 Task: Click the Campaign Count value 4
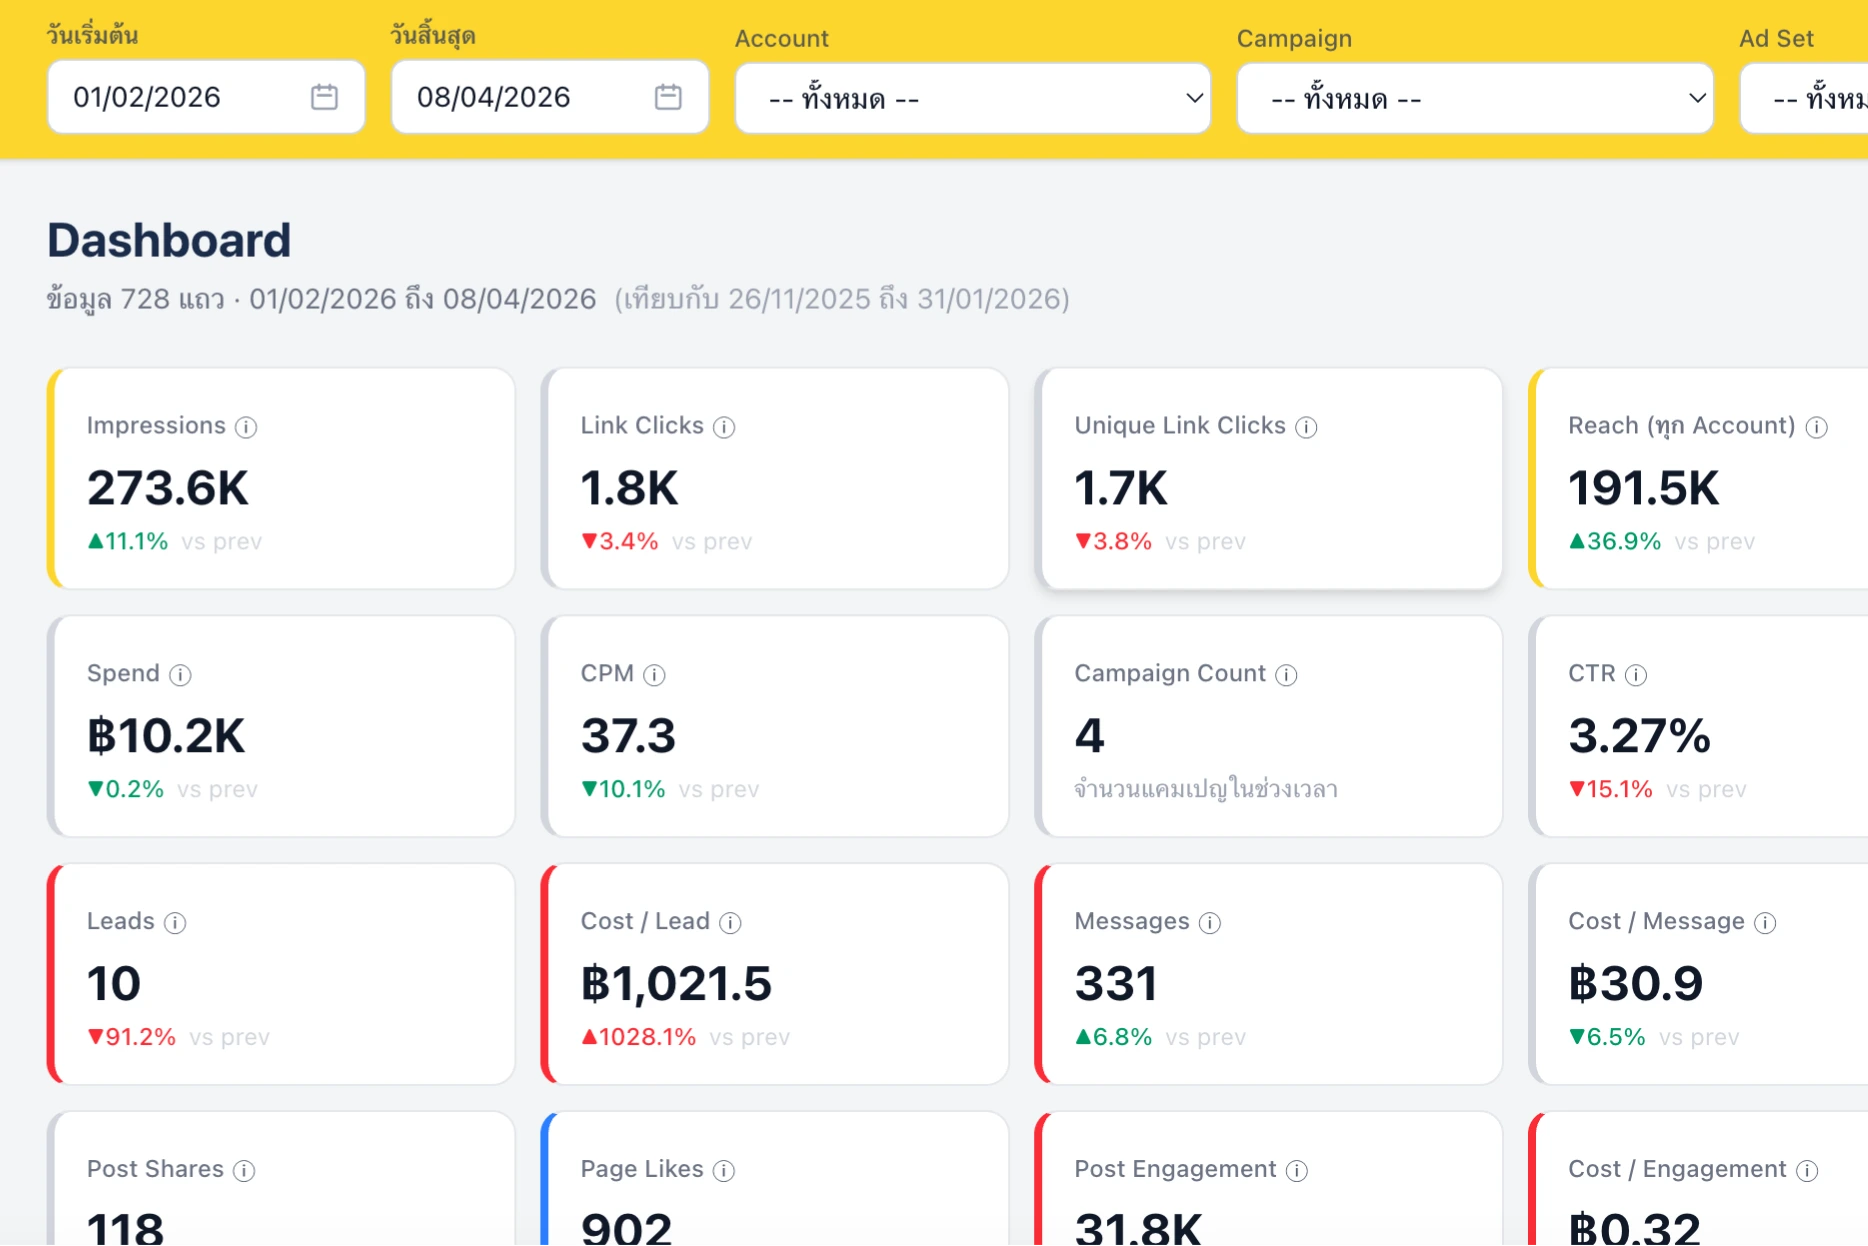1089,736
